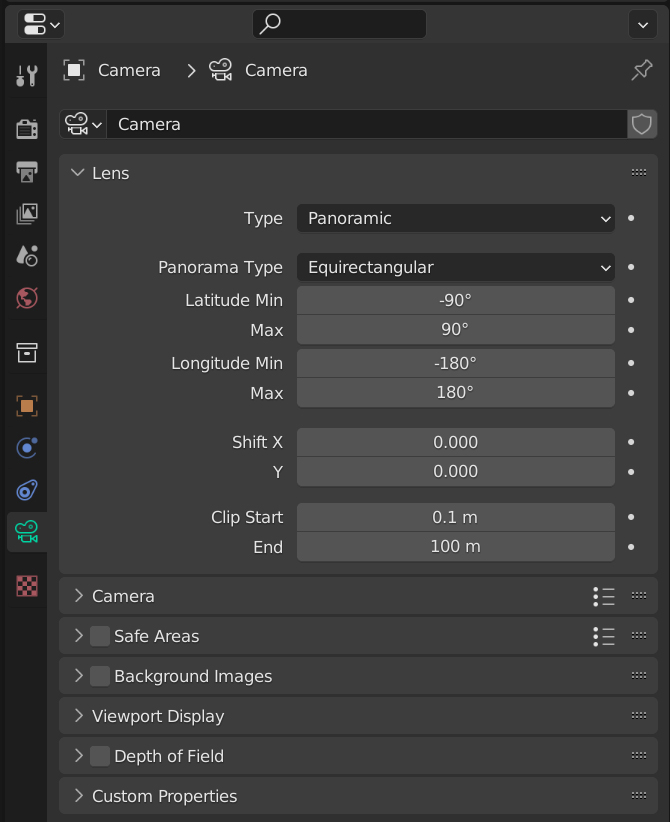Click the Clip Start value field
The height and width of the screenshot is (822, 670).
(456, 517)
